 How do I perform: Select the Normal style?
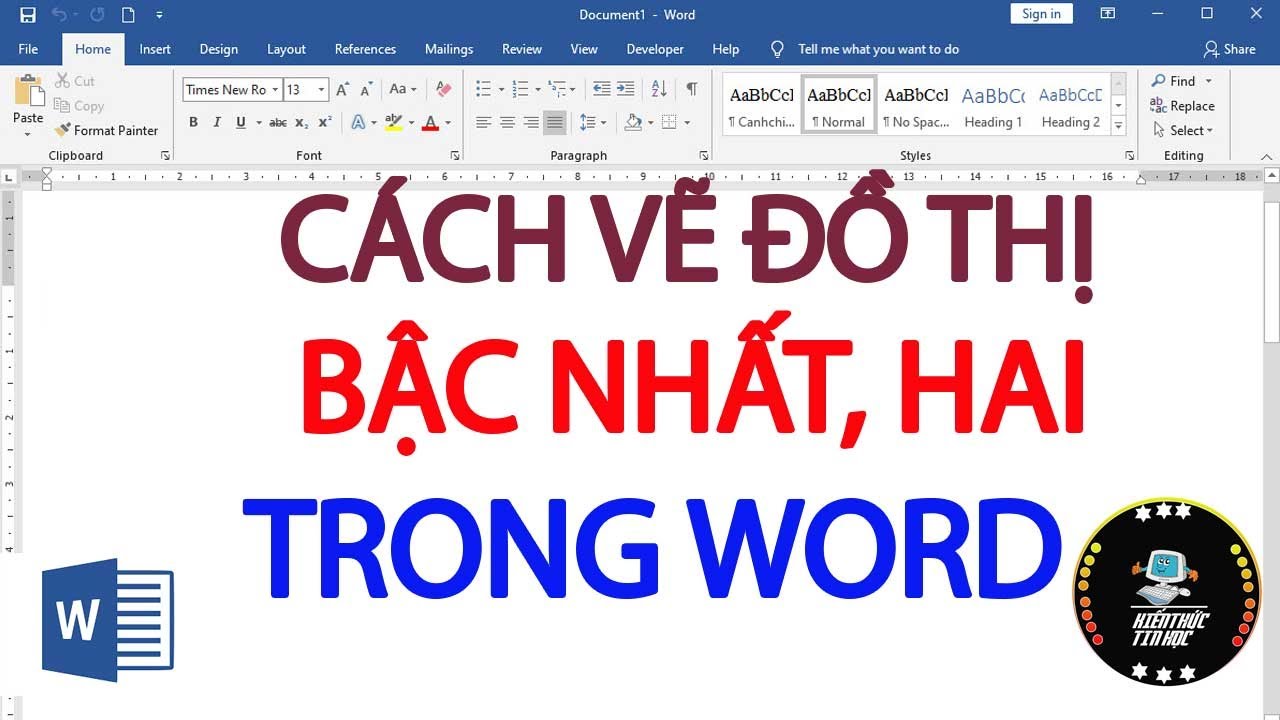point(838,105)
